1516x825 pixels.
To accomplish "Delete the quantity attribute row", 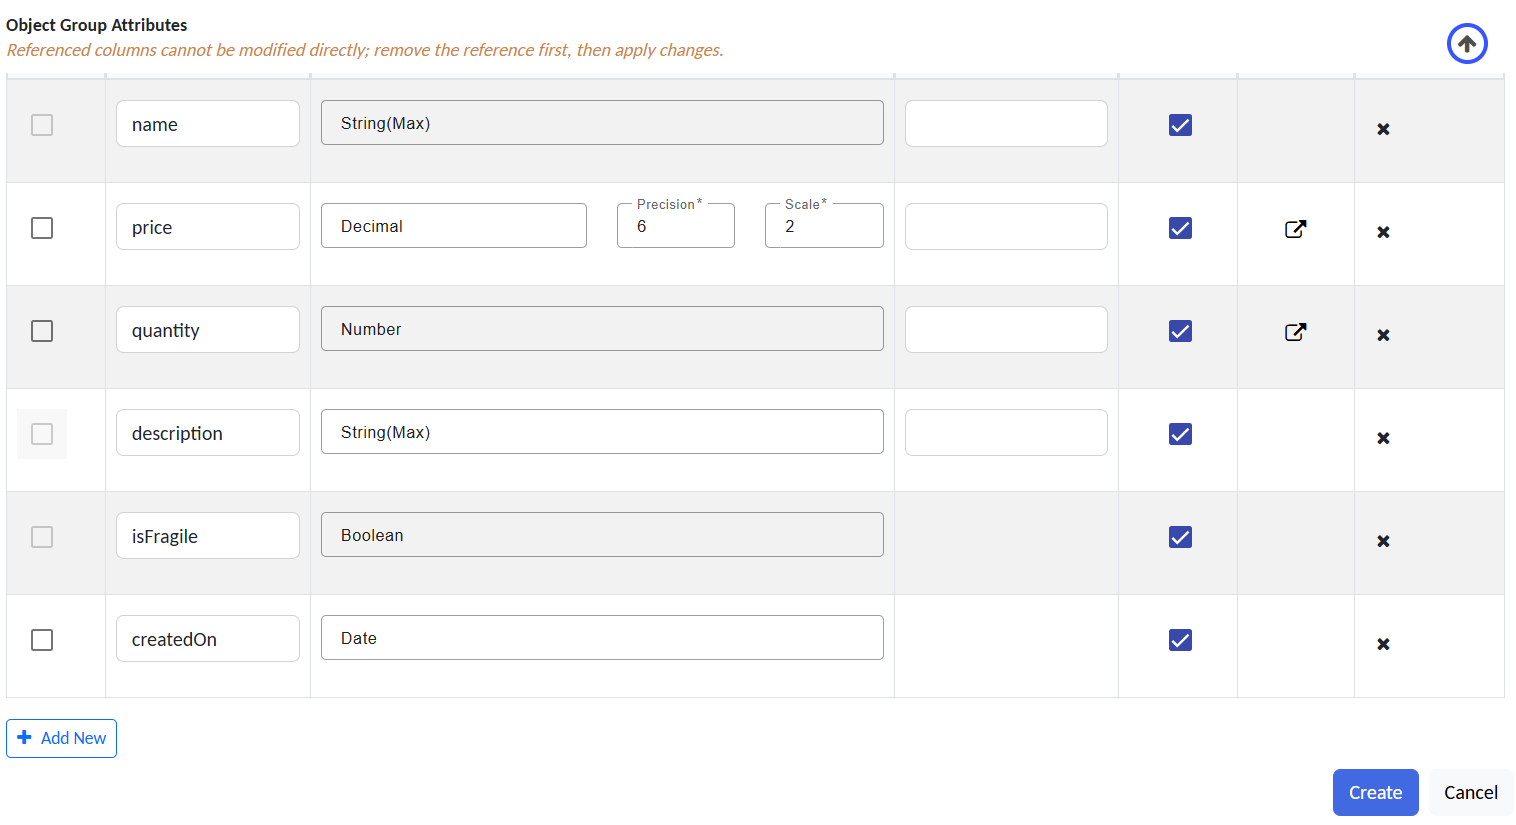I will [x=1383, y=335].
